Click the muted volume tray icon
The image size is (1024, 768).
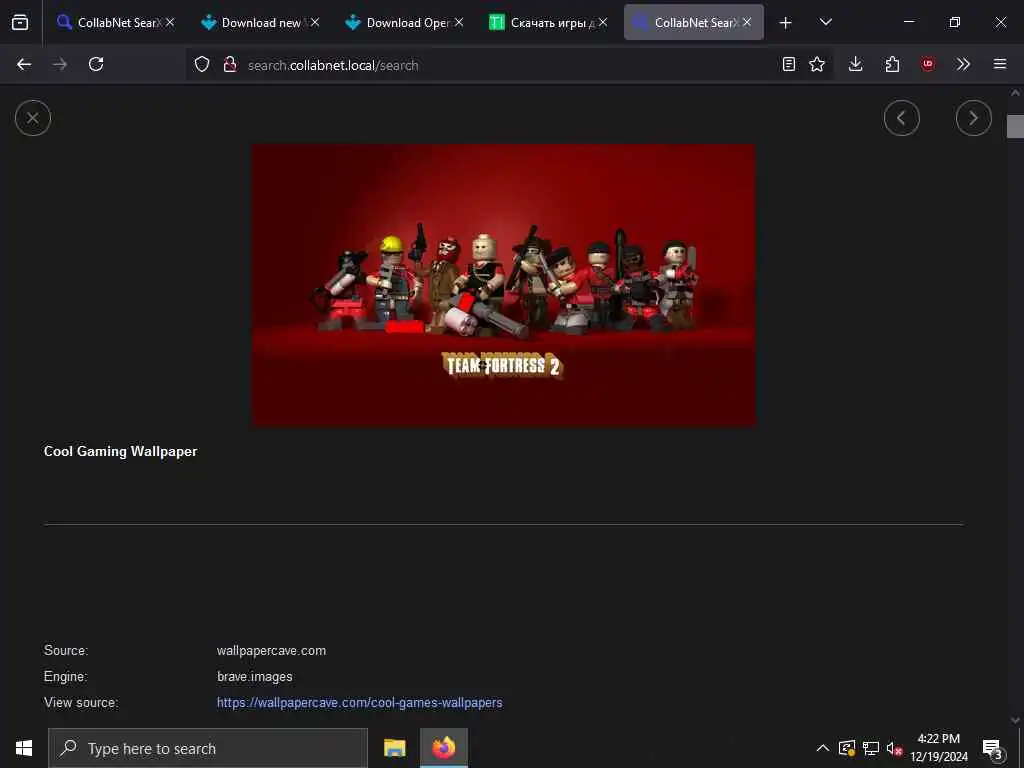[x=894, y=748]
